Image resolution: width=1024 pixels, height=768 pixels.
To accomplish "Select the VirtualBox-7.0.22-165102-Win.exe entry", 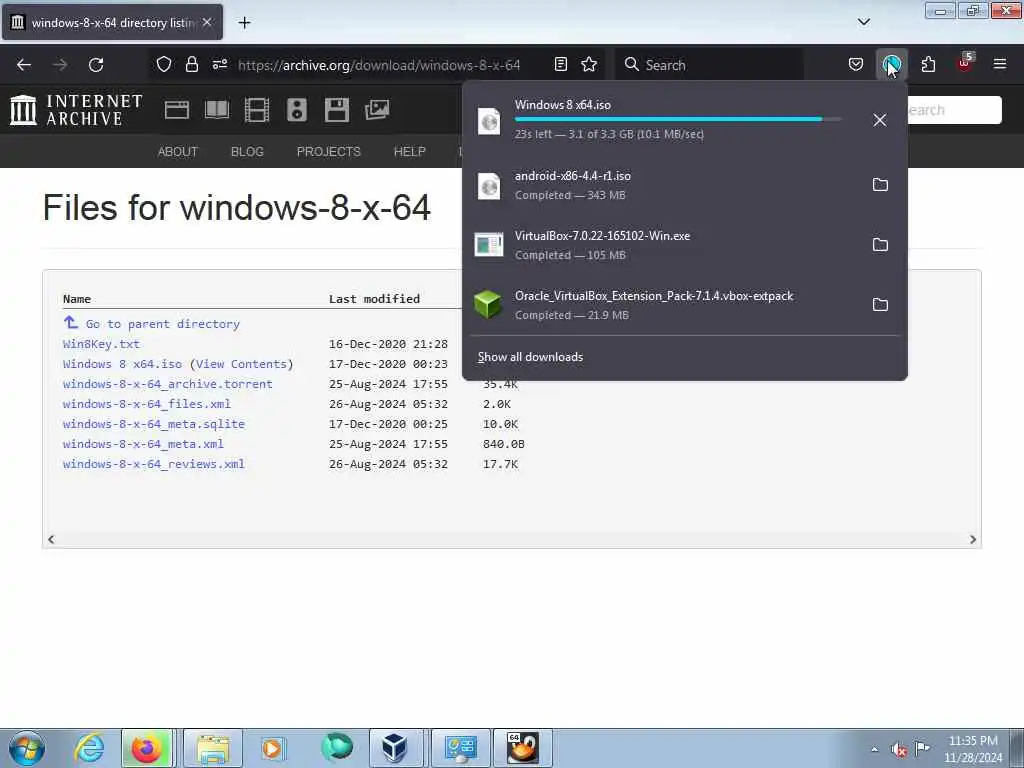I will pos(665,245).
